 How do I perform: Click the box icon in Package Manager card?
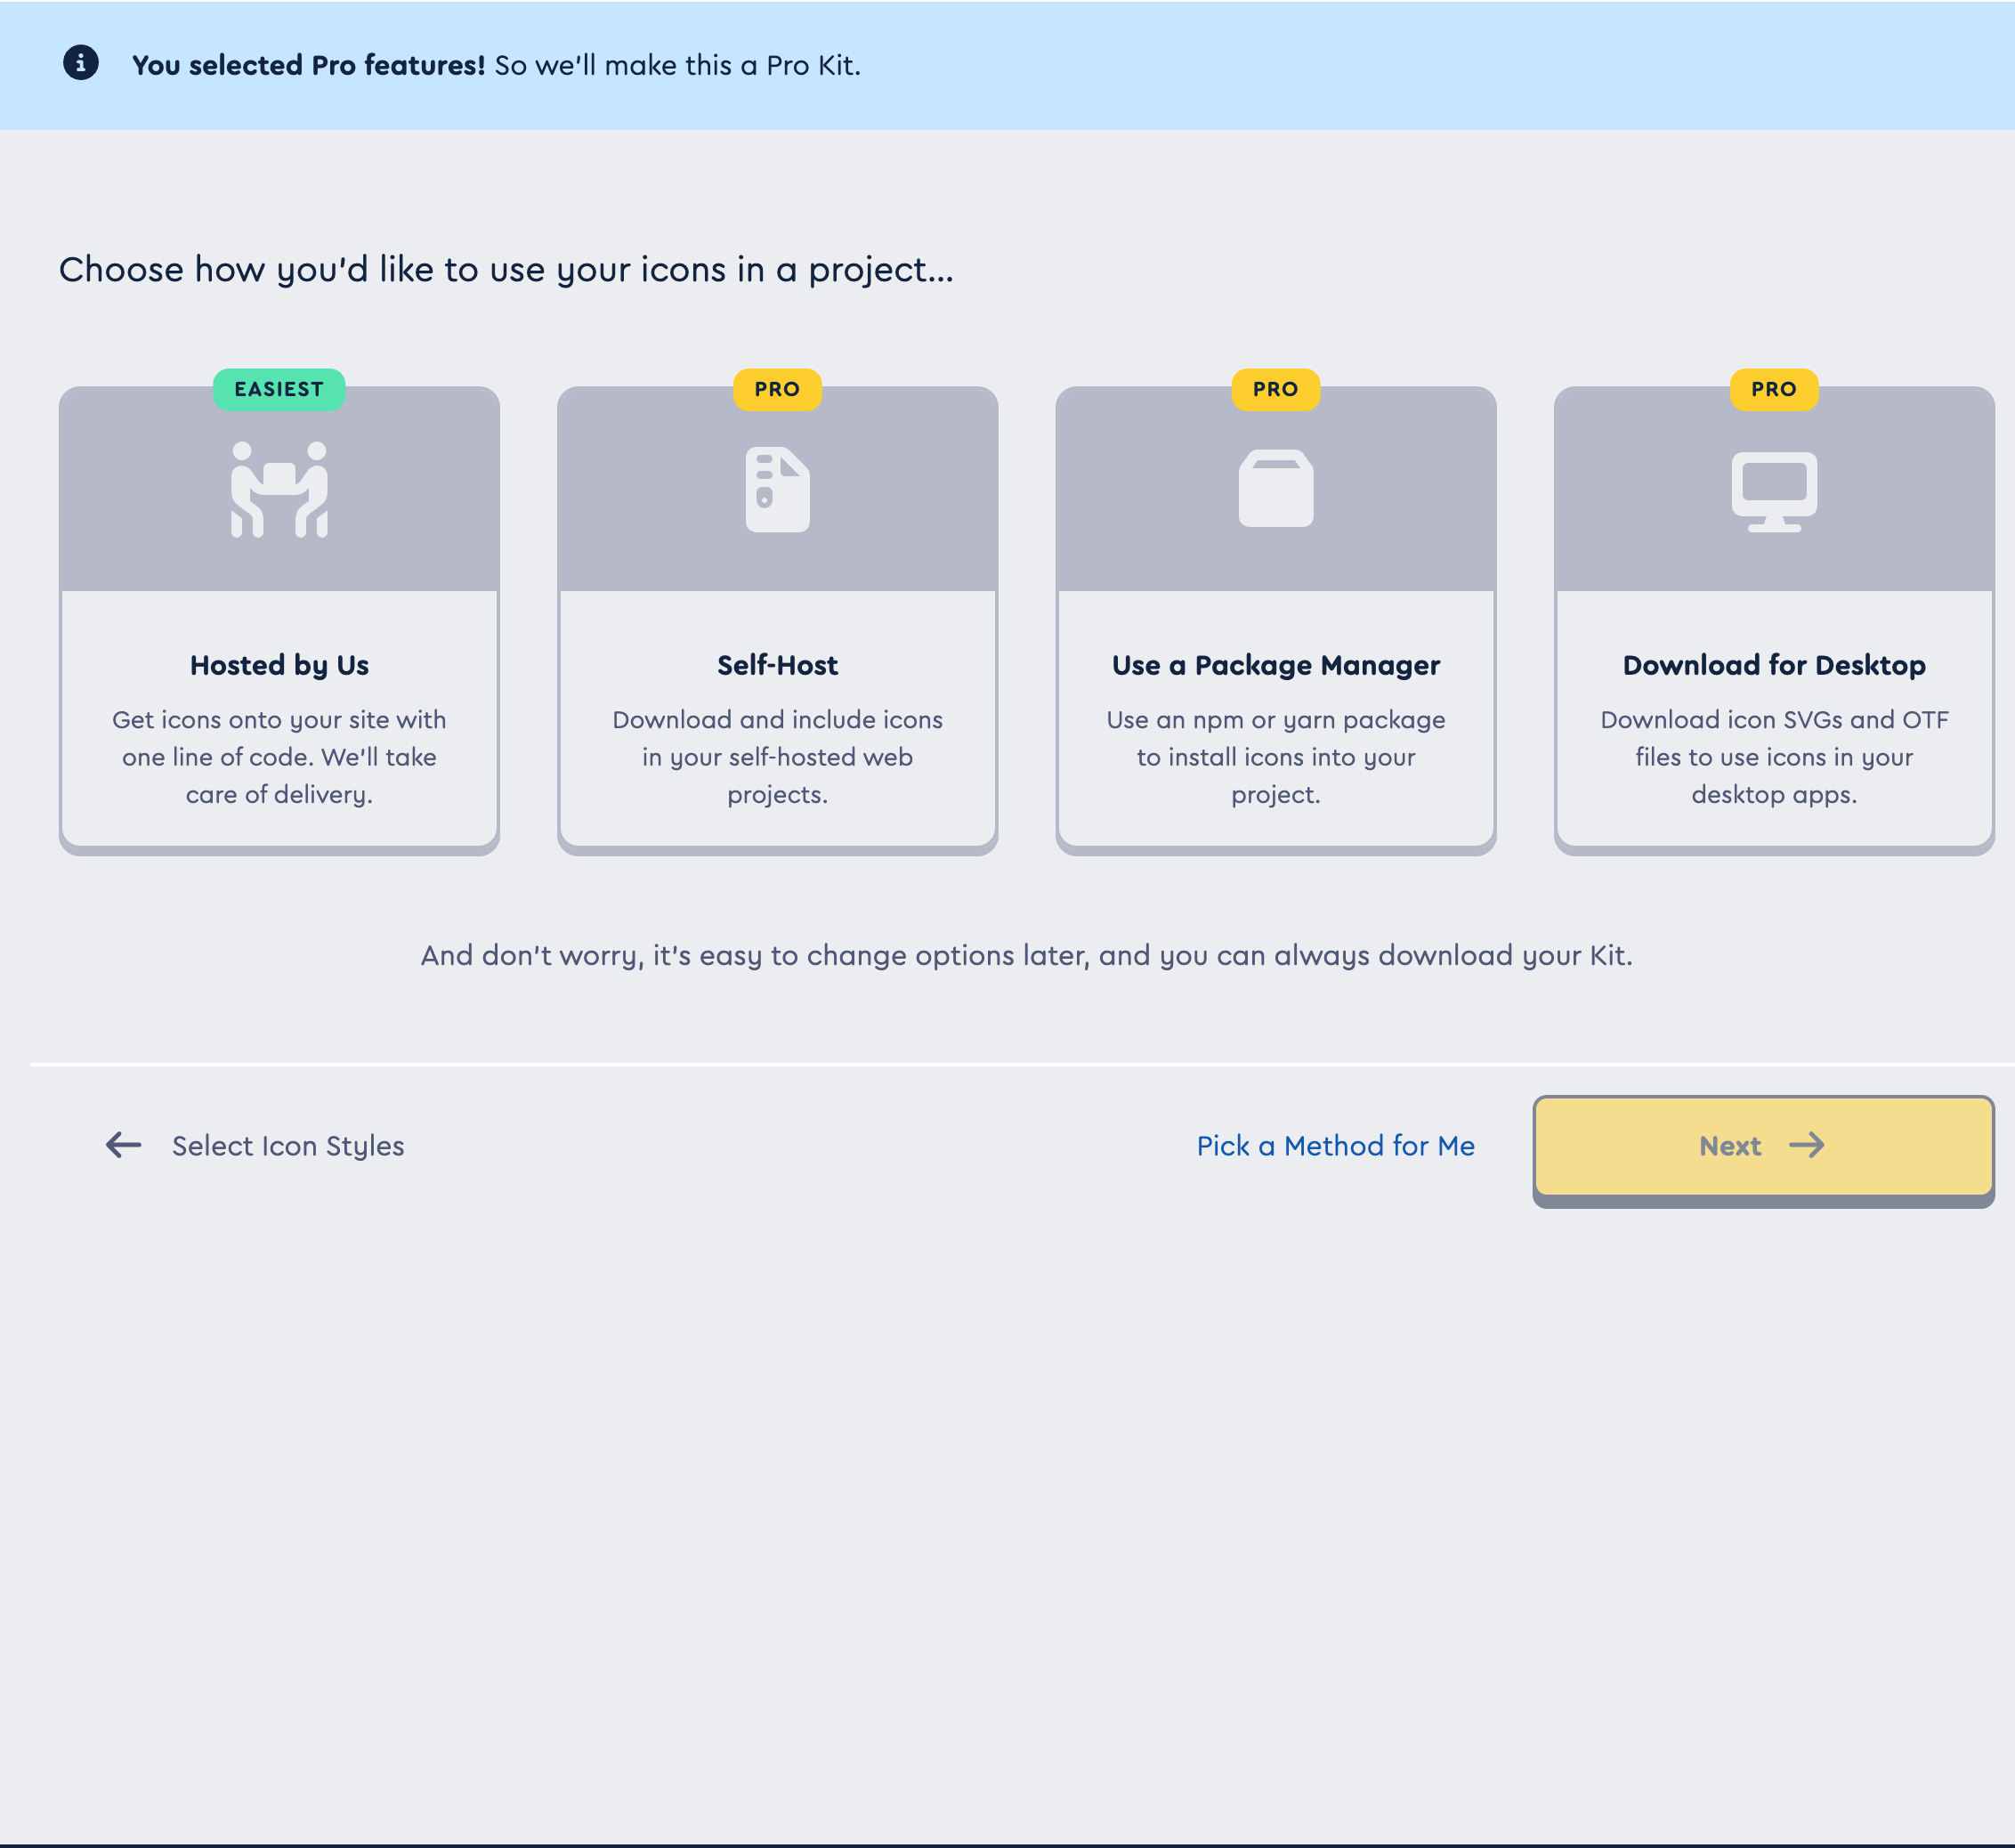(1275, 489)
